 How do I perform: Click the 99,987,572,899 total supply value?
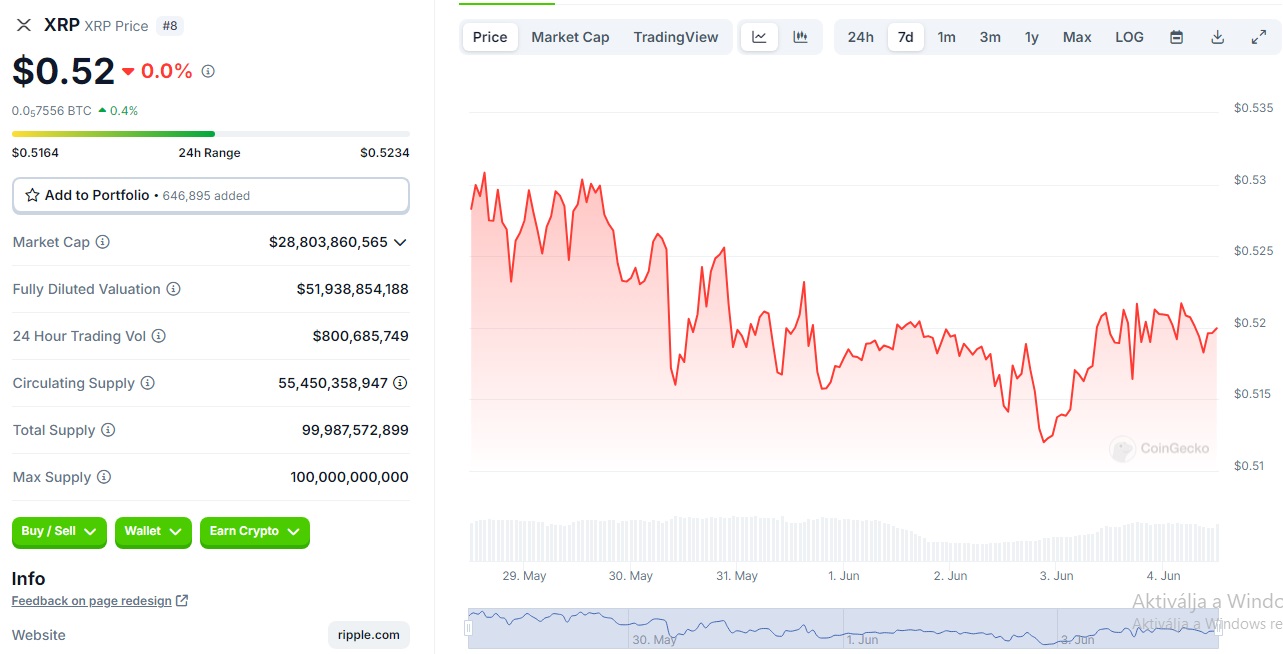(x=355, y=430)
